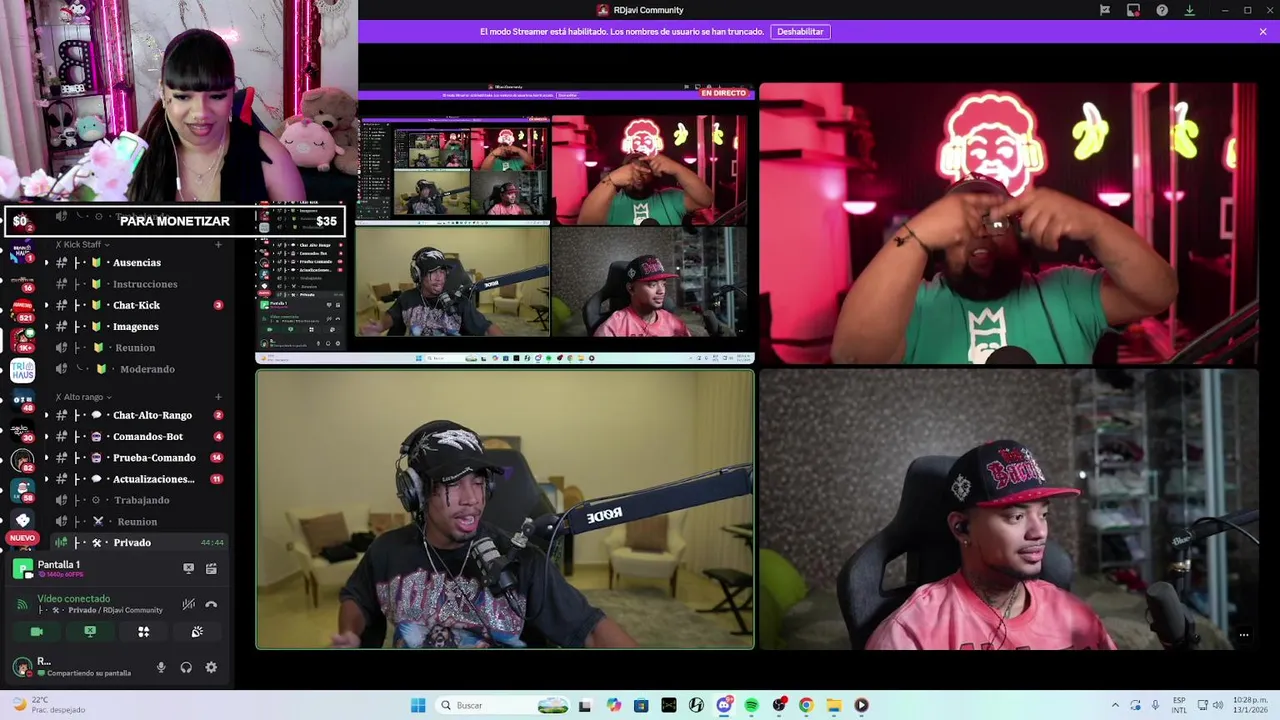
Task: Open the Ausencias channel
Action: coord(137,263)
